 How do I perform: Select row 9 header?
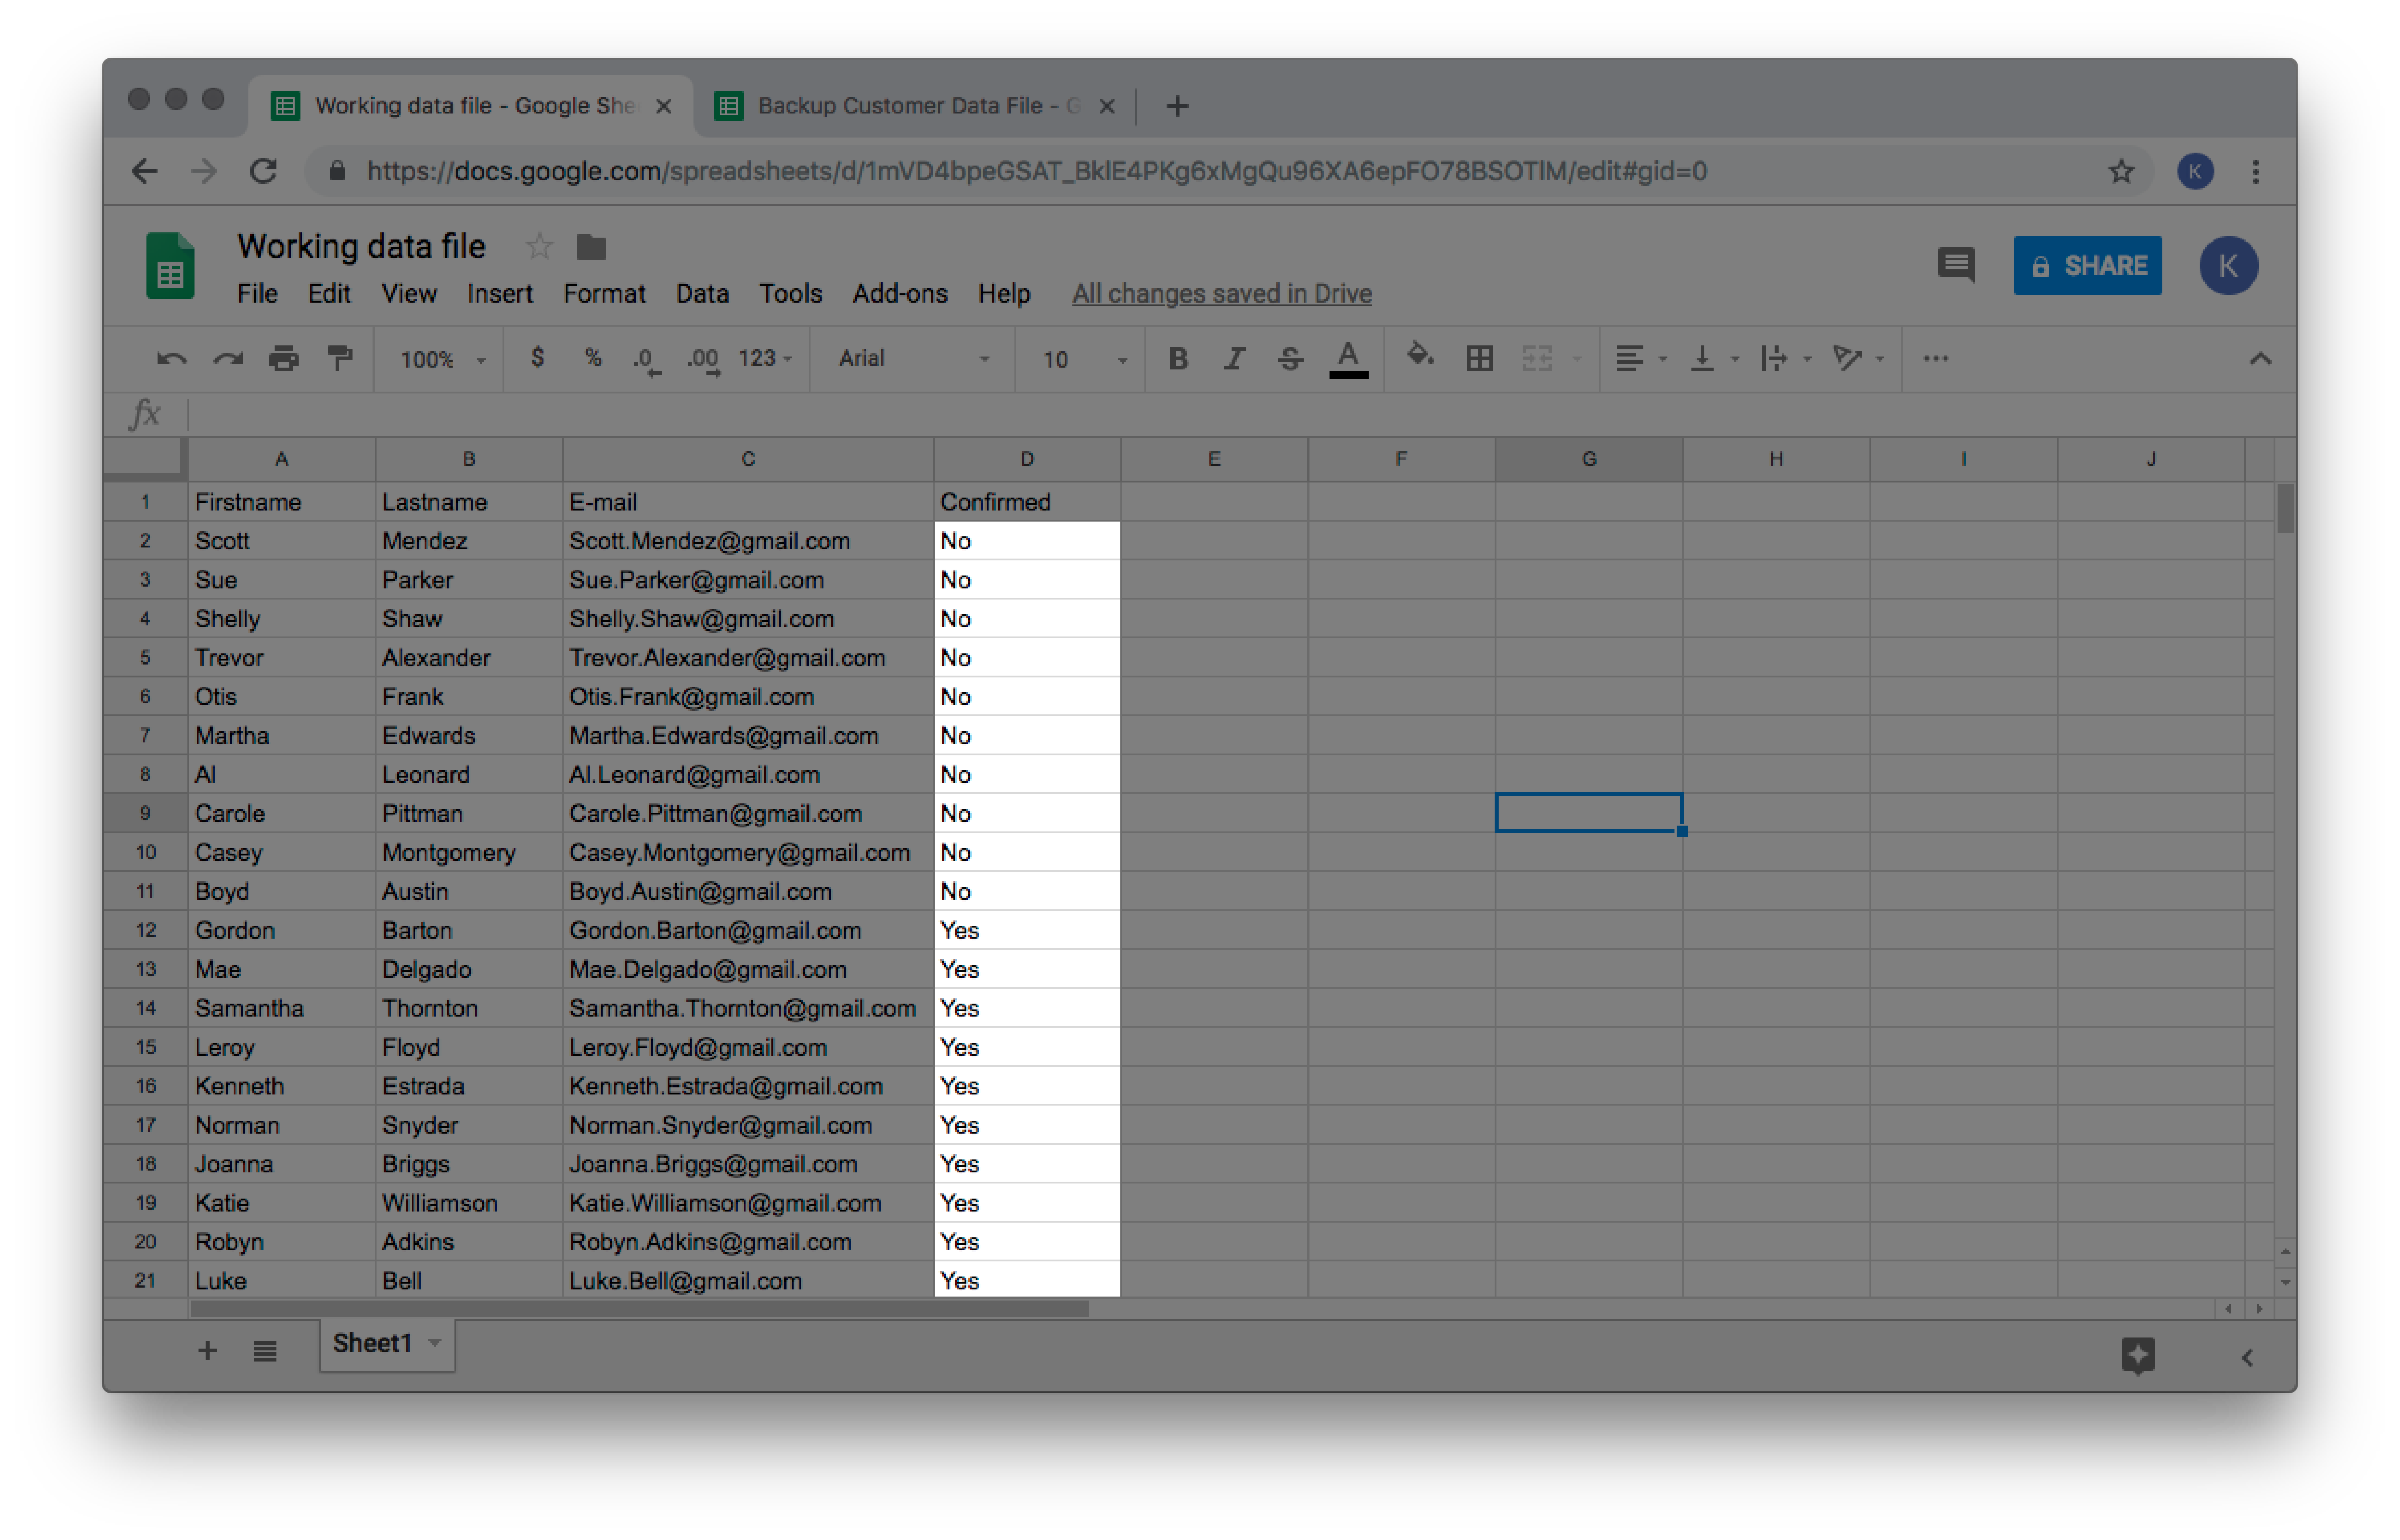(145, 813)
